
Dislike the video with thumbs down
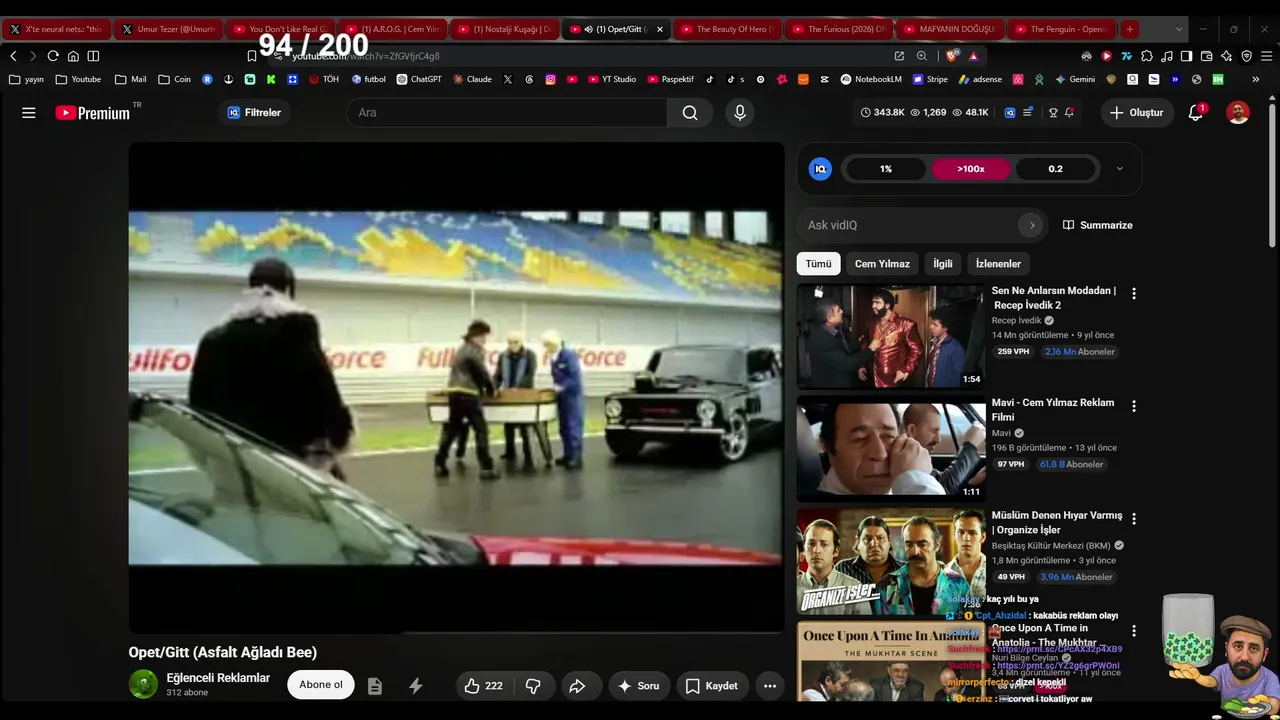[x=533, y=686]
